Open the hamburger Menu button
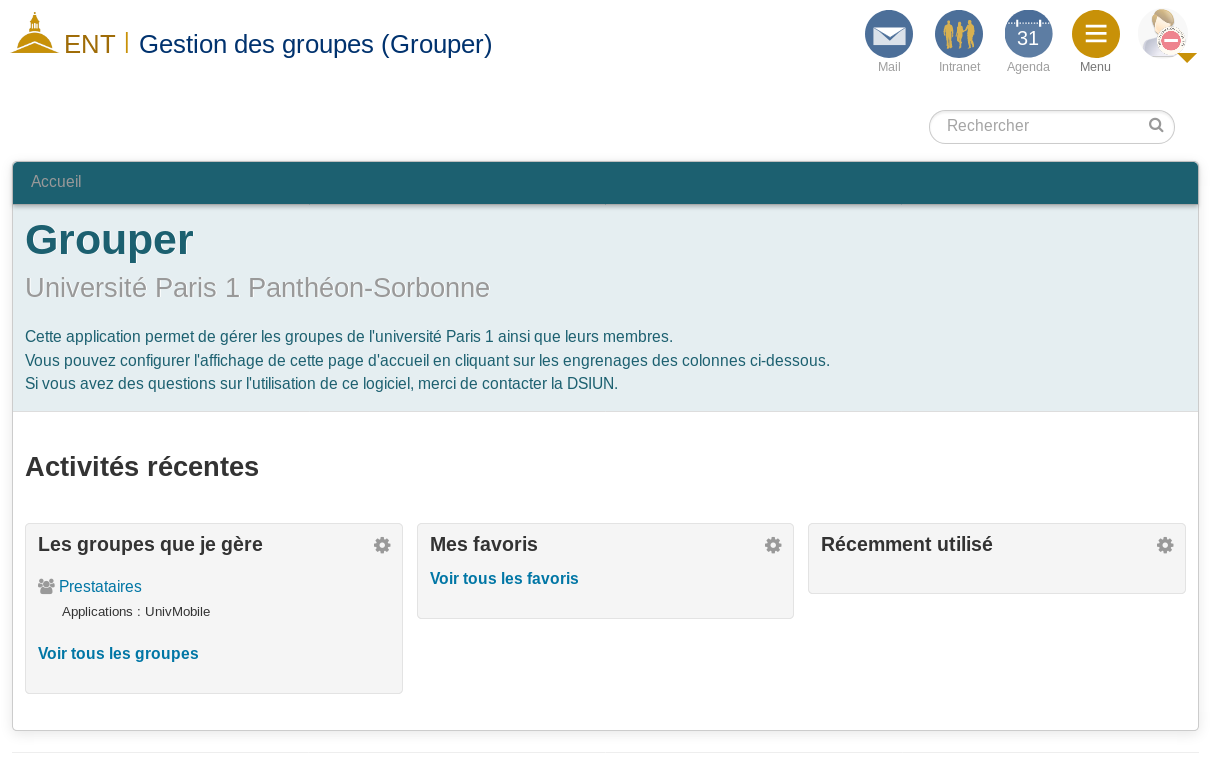 click(1095, 35)
